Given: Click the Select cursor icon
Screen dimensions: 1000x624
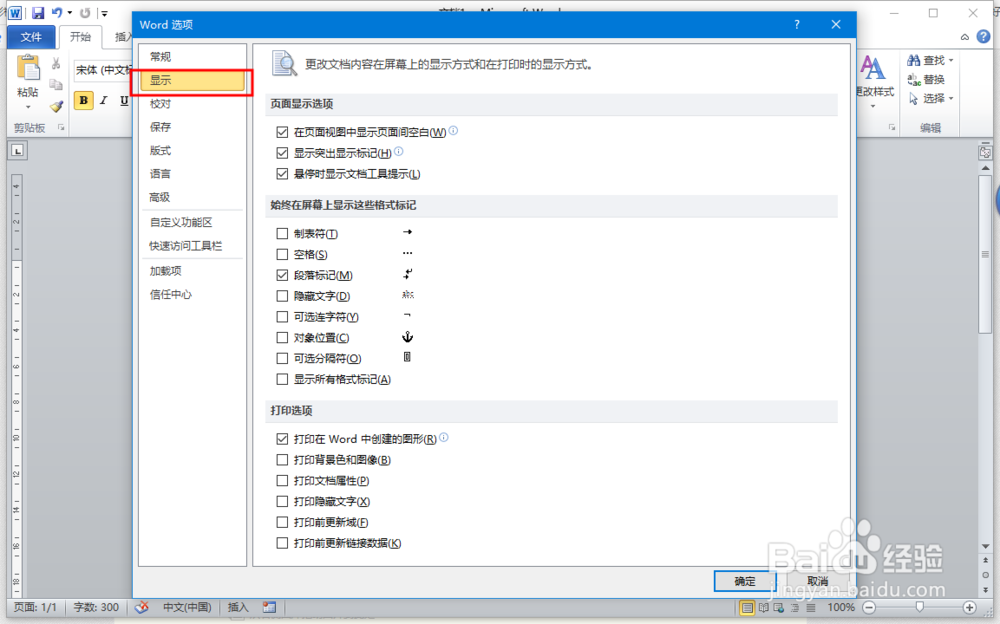Looking at the screenshot, I should pyautogui.click(x=913, y=98).
